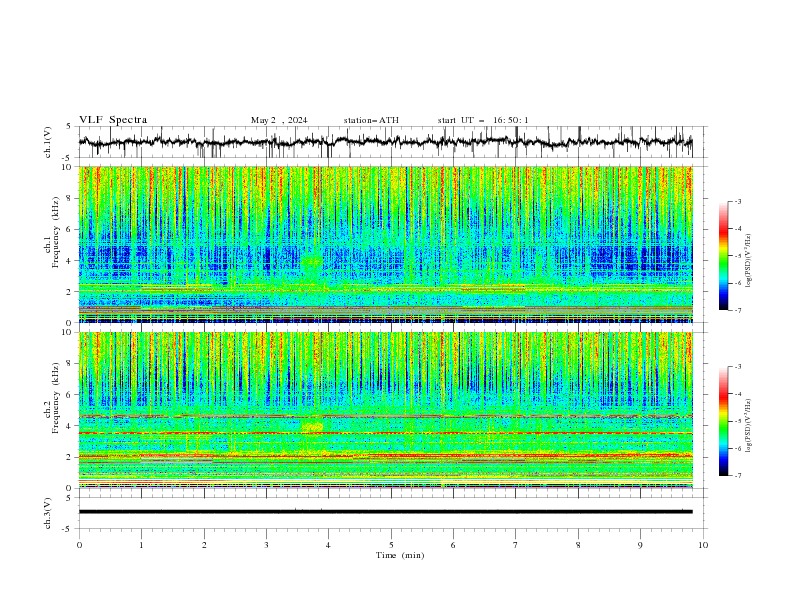792x612 pixels.
Task: Click the time axis tick '5'
Action: pos(391,545)
